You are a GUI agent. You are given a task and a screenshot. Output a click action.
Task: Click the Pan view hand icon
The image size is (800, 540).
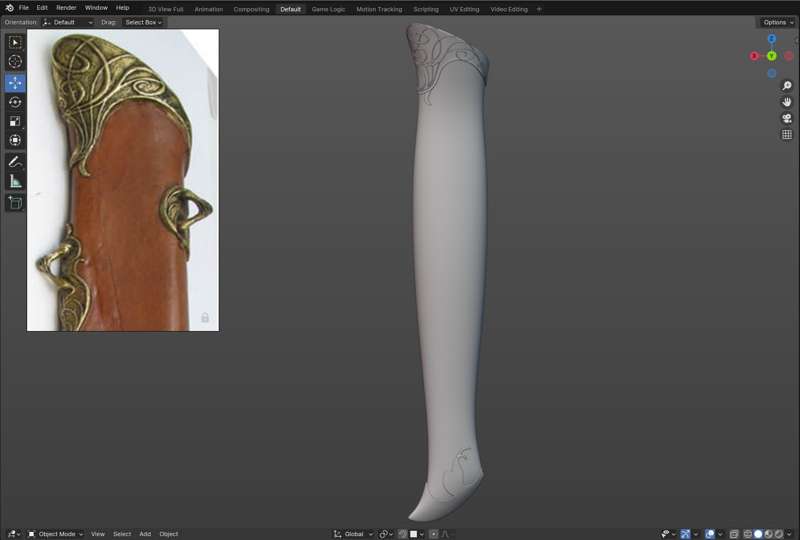pyautogui.click(x=787, y=102)
